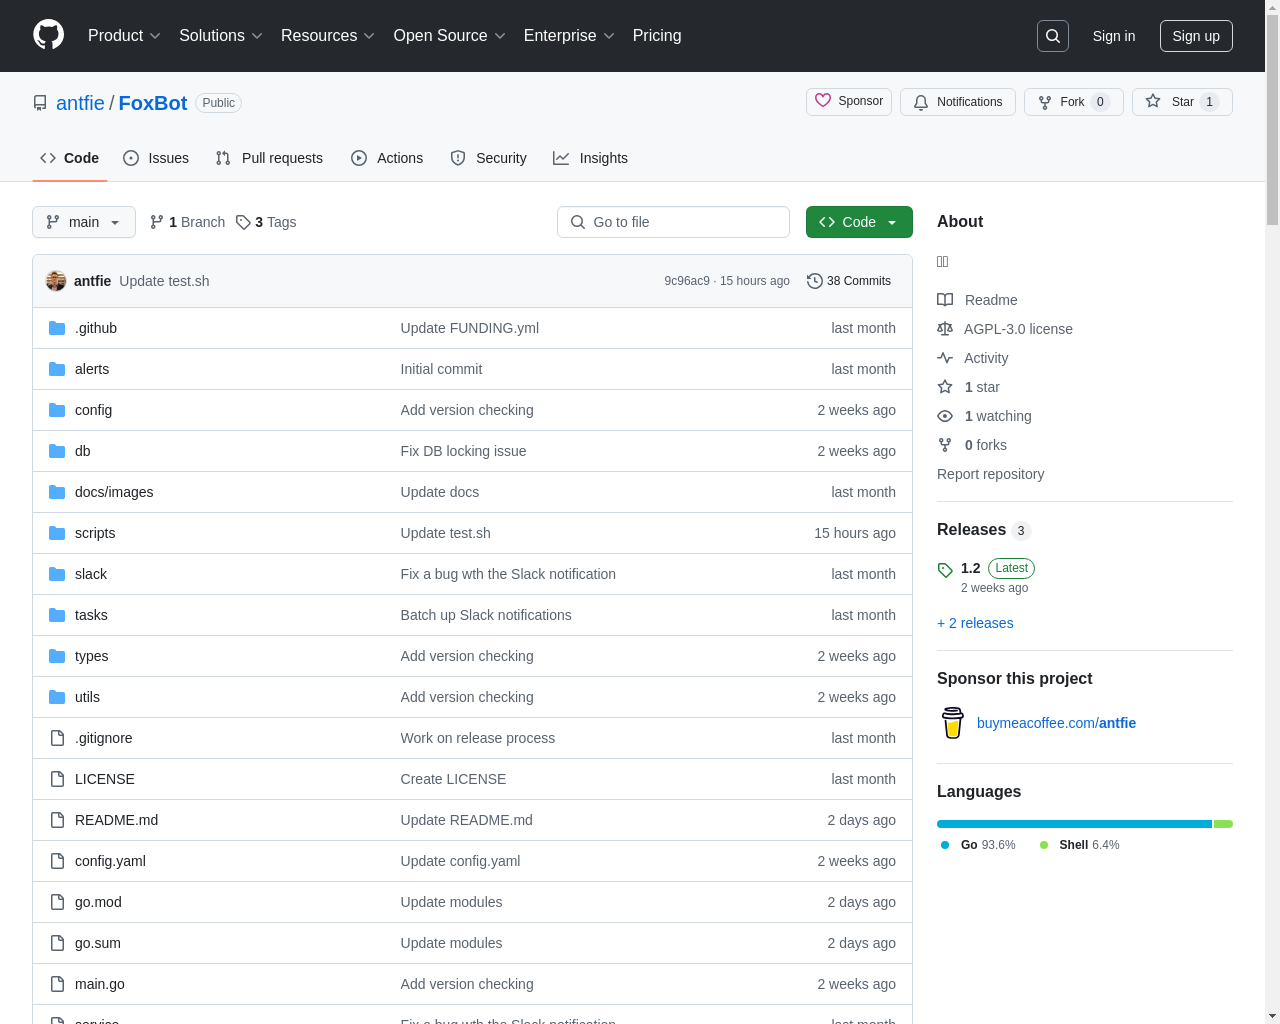
Task: Click the tag icon beside release 1.2
Action: pos(945,570)
